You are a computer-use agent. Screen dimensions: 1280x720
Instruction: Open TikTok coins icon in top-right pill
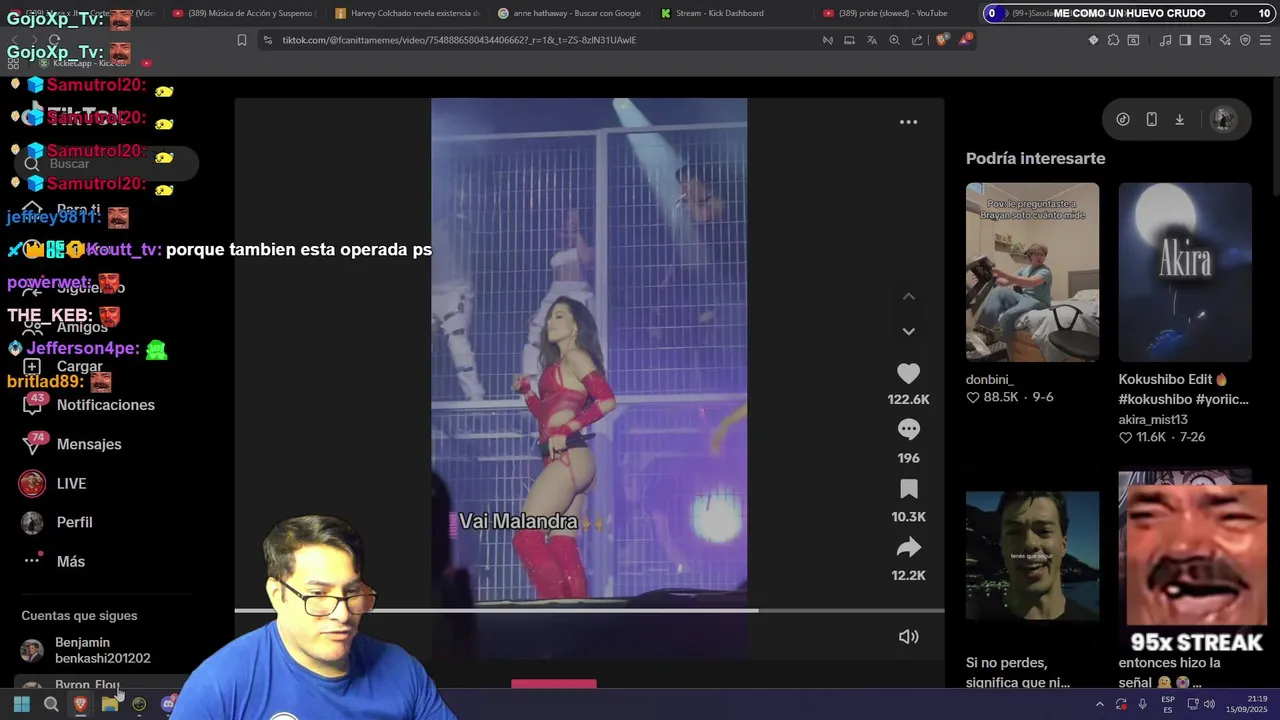pos(1123,119)
